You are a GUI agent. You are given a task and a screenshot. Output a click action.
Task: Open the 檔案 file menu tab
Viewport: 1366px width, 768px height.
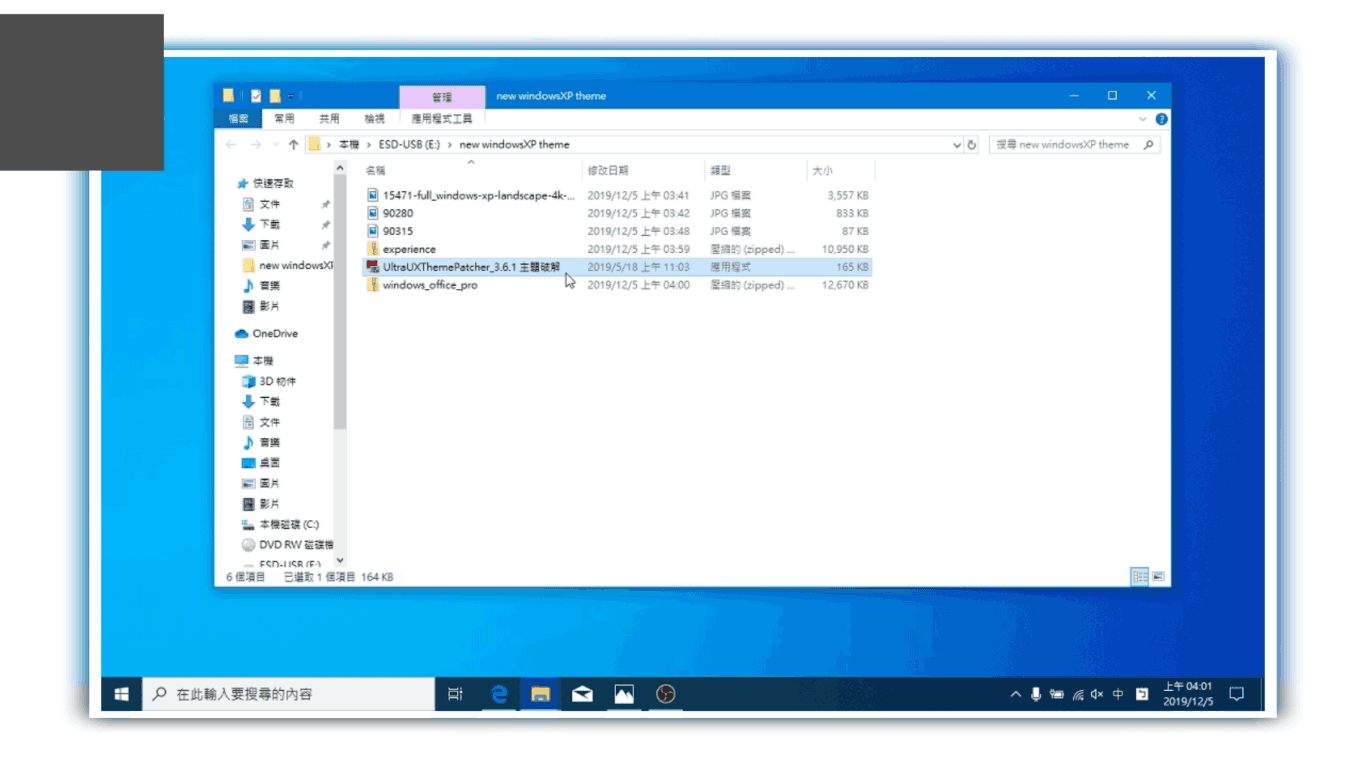click(x=239, y=118)
